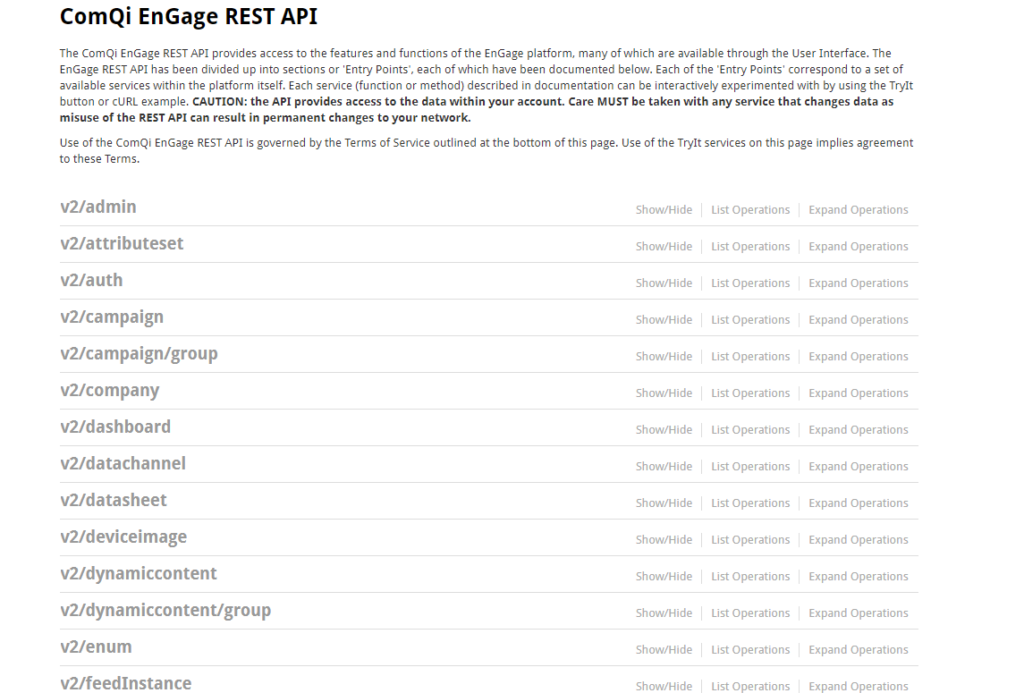Screen dimensions: 1024x693
Task: Toggle Show/Hide for v2/datasheet
Action: pos(663,503)
